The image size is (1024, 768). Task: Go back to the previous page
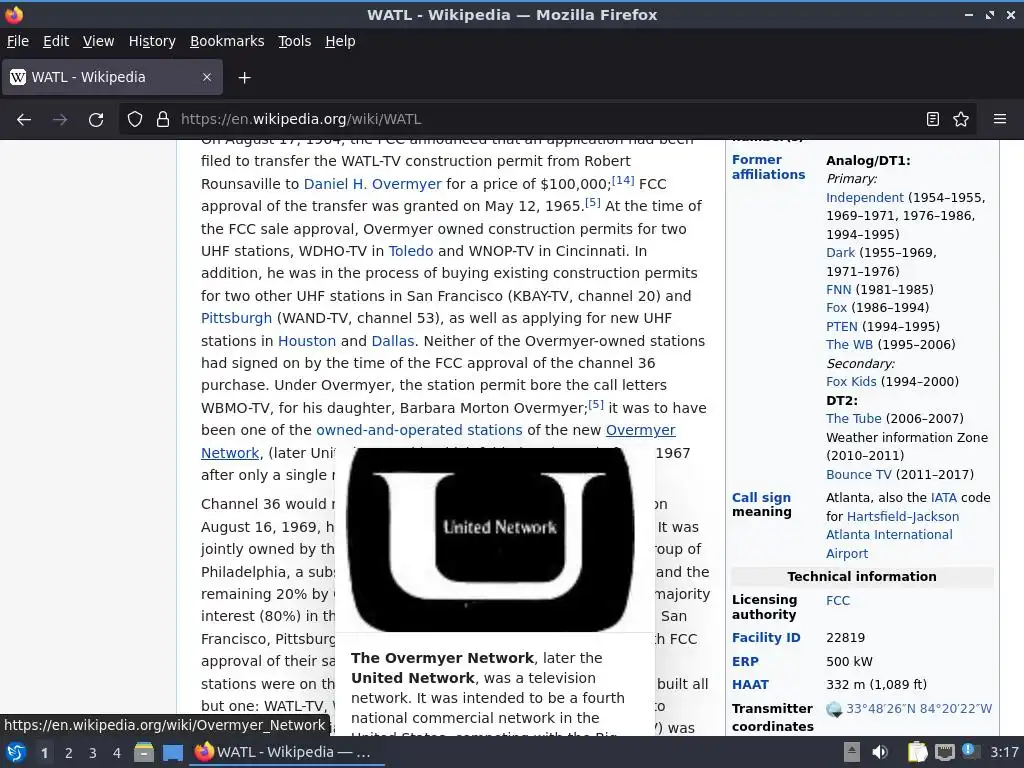[24, 120]
